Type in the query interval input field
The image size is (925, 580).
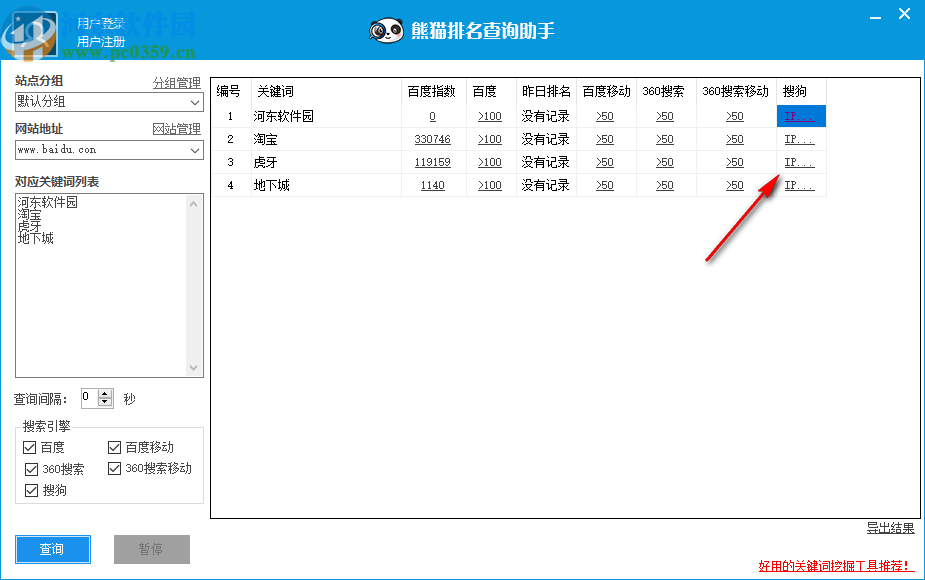click(x=88, y=397)
